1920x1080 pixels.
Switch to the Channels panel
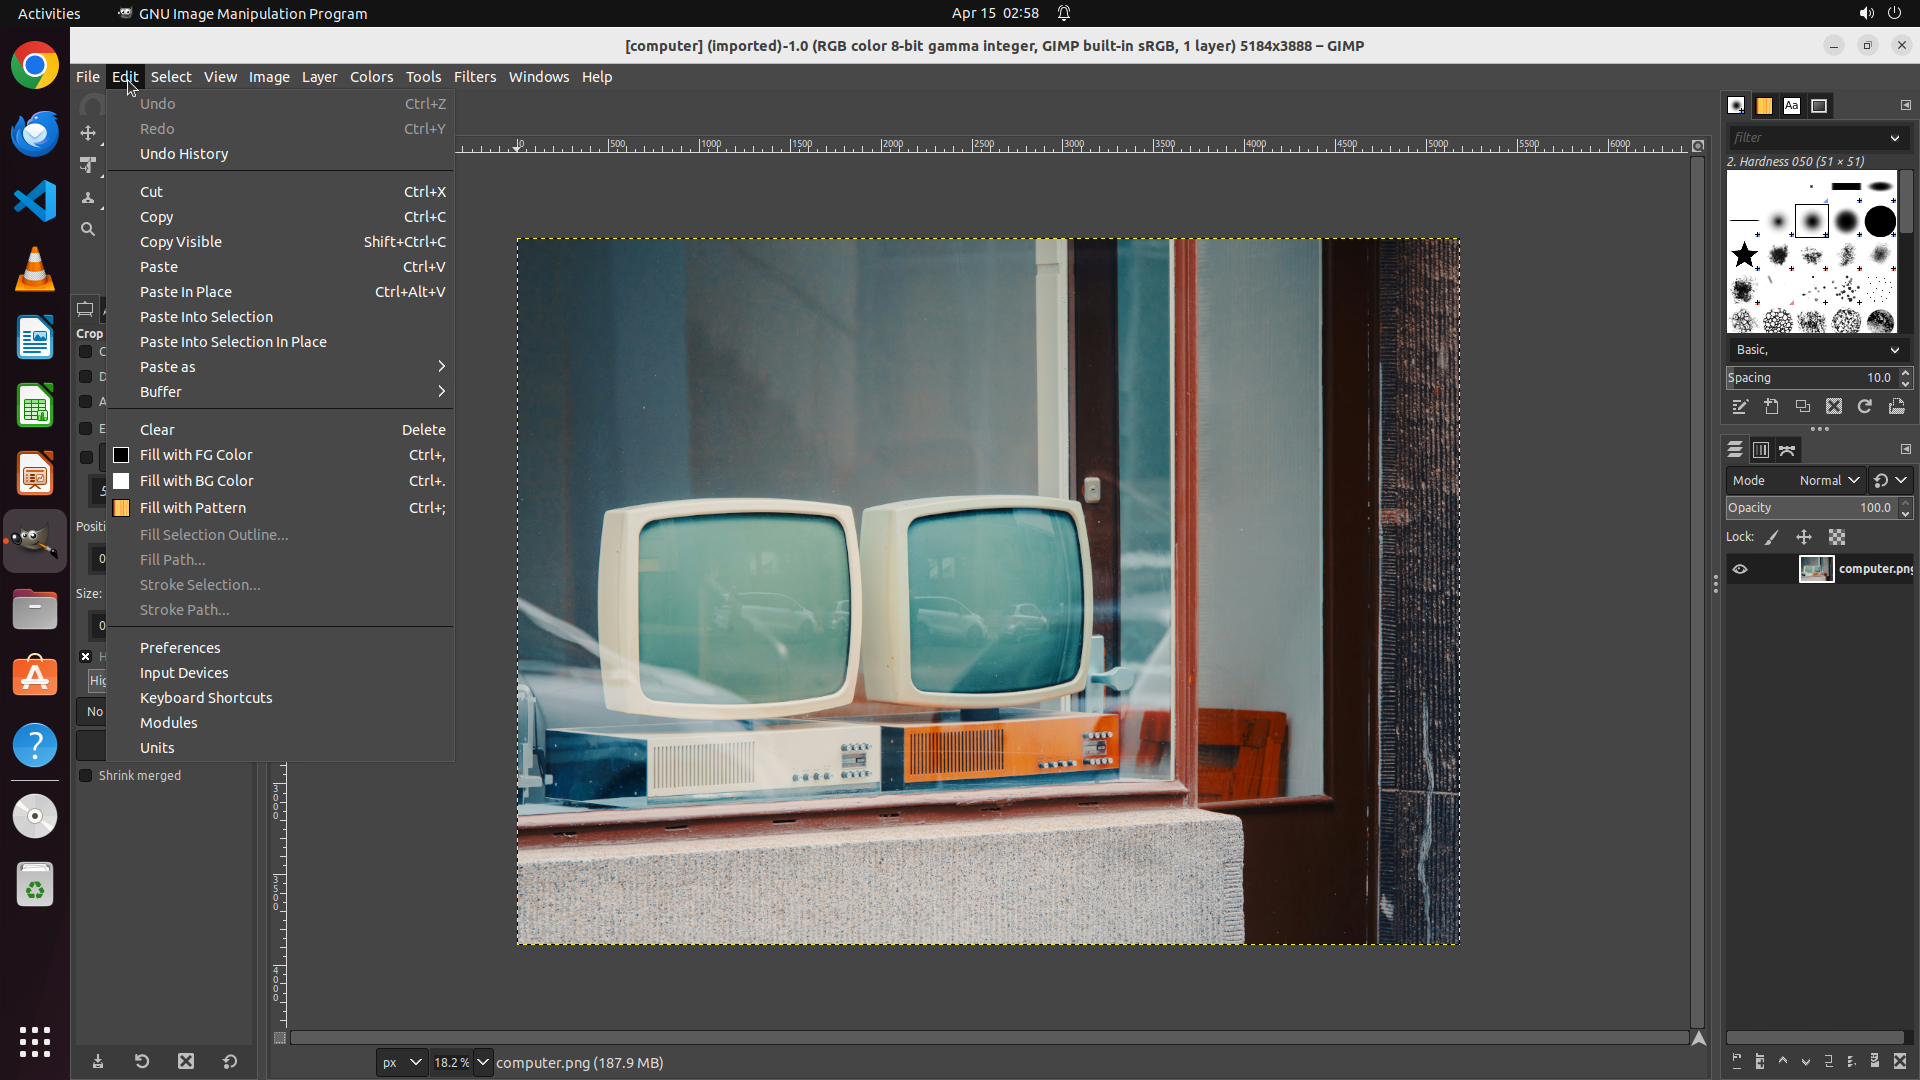[1760, 450]
